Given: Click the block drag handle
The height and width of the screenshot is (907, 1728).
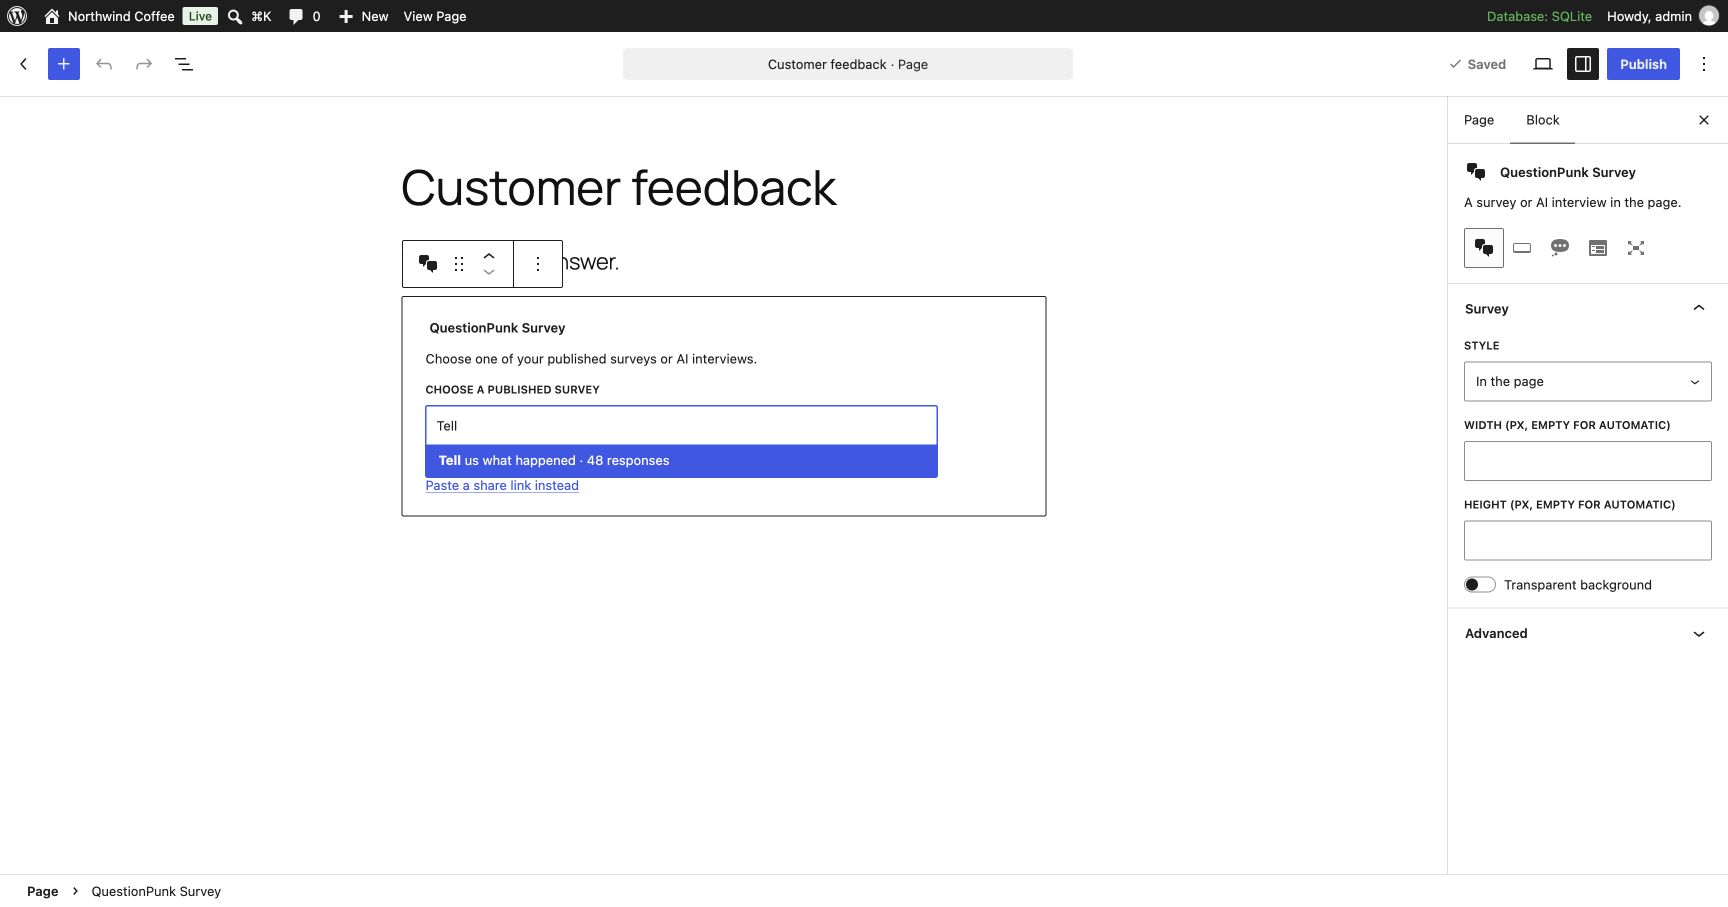Looking at the screenshot, I should click(x=459, y=264).
